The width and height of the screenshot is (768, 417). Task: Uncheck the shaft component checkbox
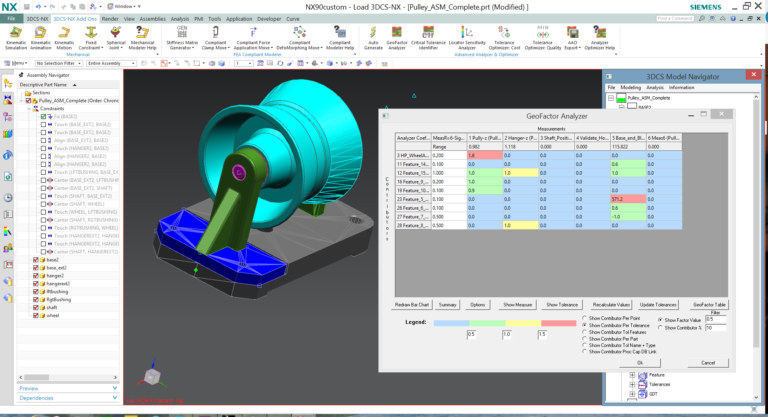click(x=35, y=308)
